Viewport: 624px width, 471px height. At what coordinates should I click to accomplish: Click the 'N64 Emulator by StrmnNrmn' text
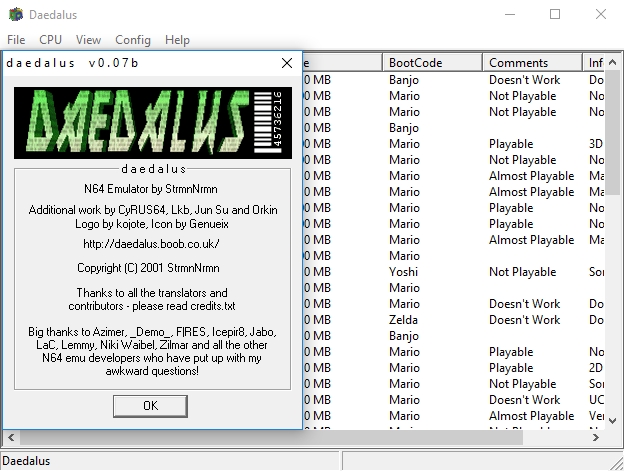point(151,189)
